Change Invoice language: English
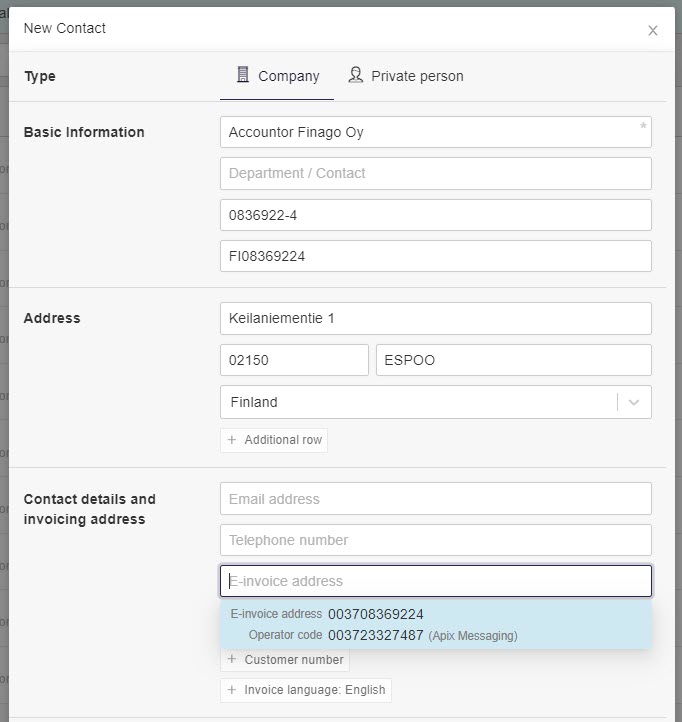The image size is (682, 722). pos(306,690)
